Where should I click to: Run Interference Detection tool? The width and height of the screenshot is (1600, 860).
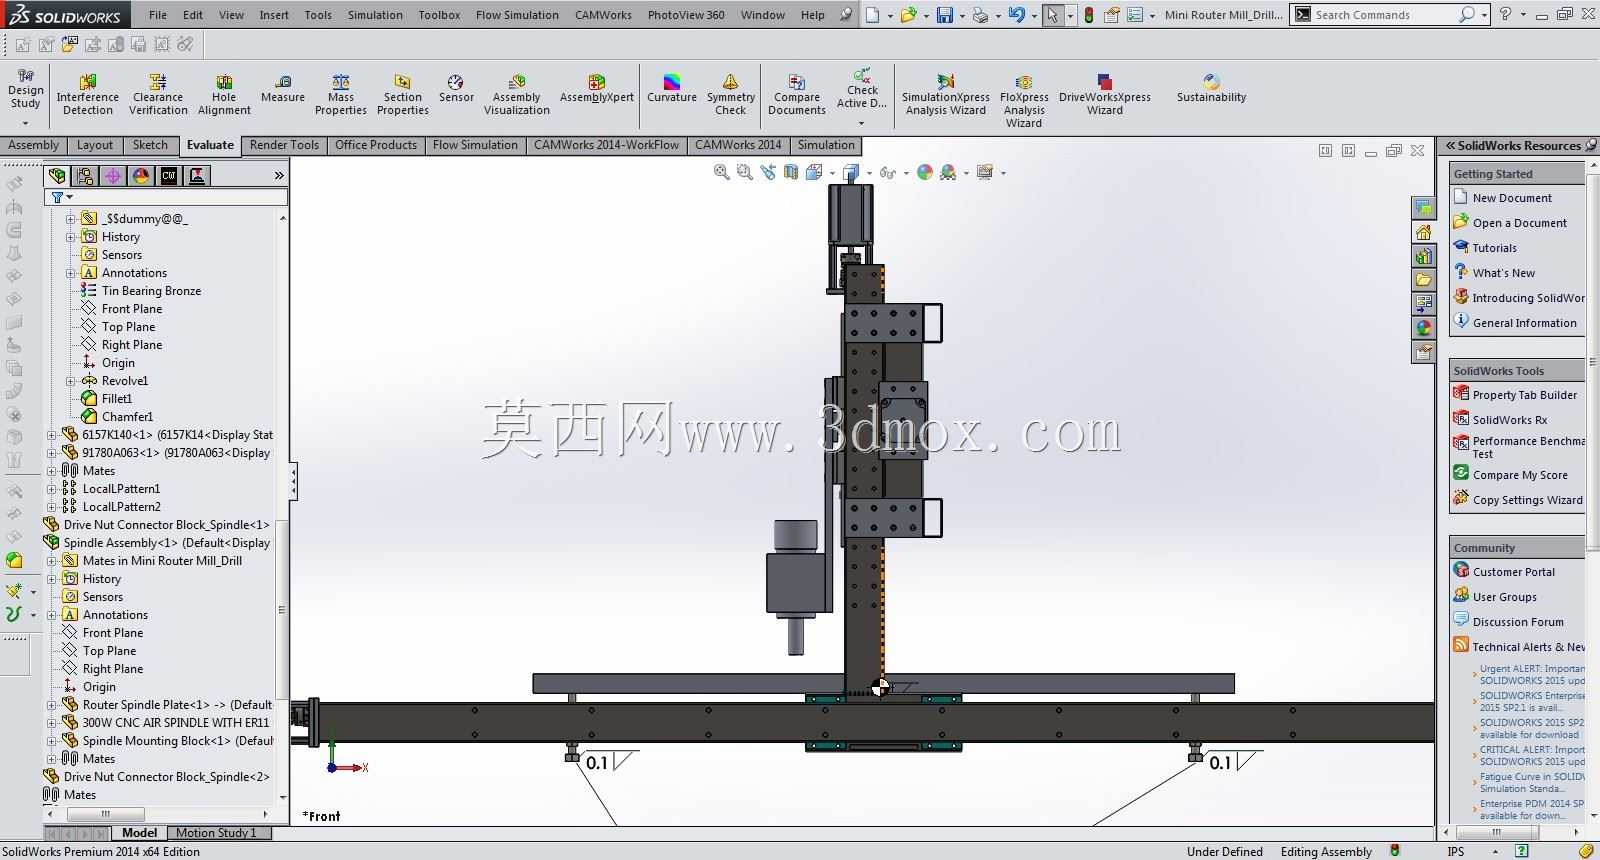(x=88, y=95)
